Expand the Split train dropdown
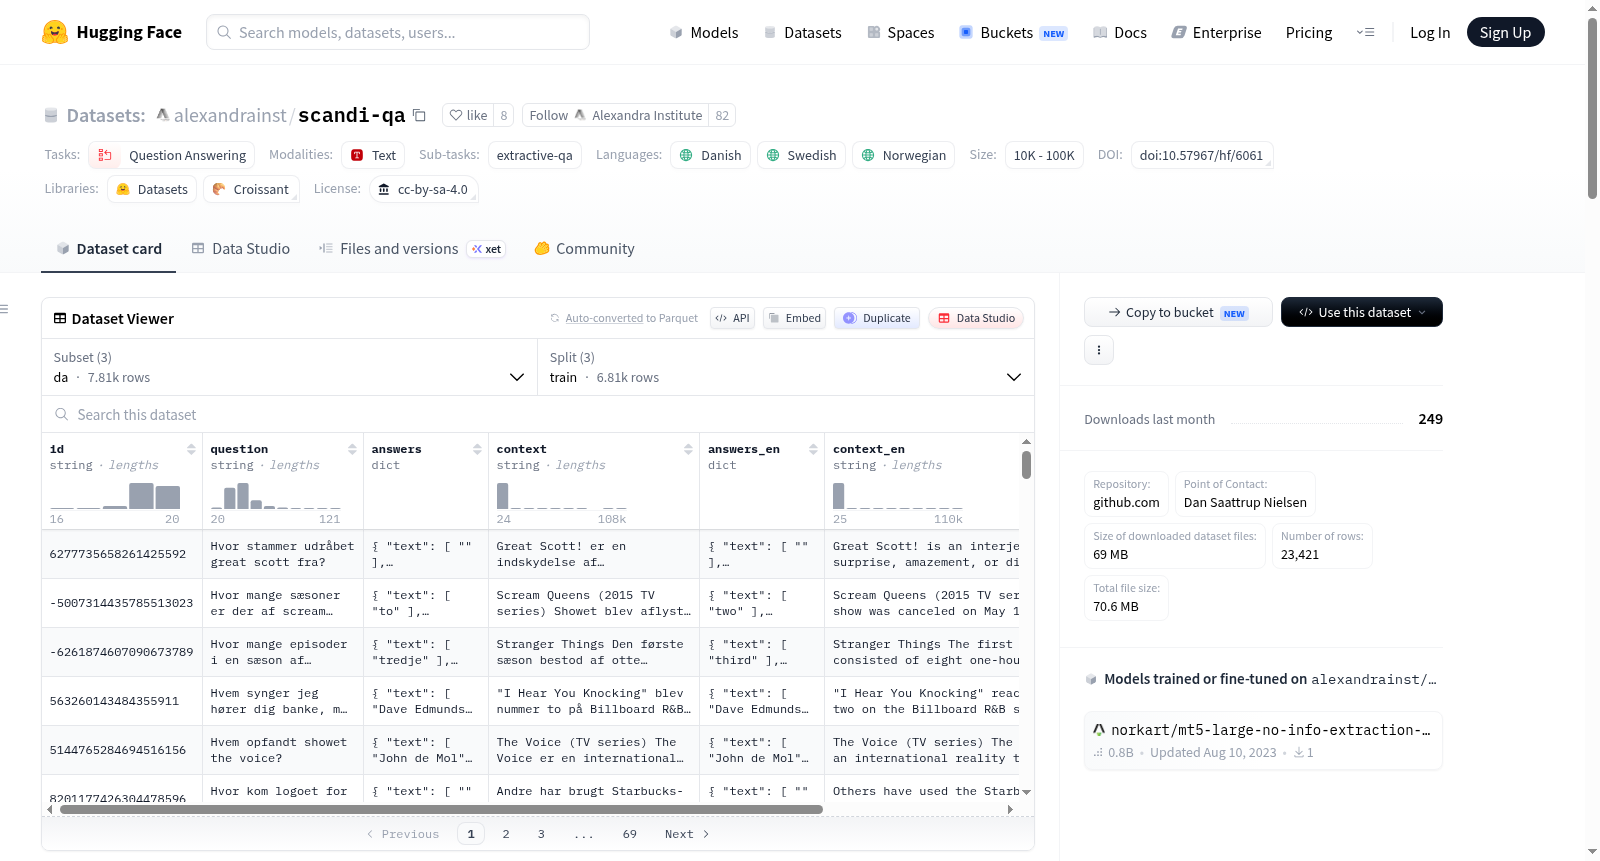Screen dimensions: 1600x861 click(x=785, y=367)
